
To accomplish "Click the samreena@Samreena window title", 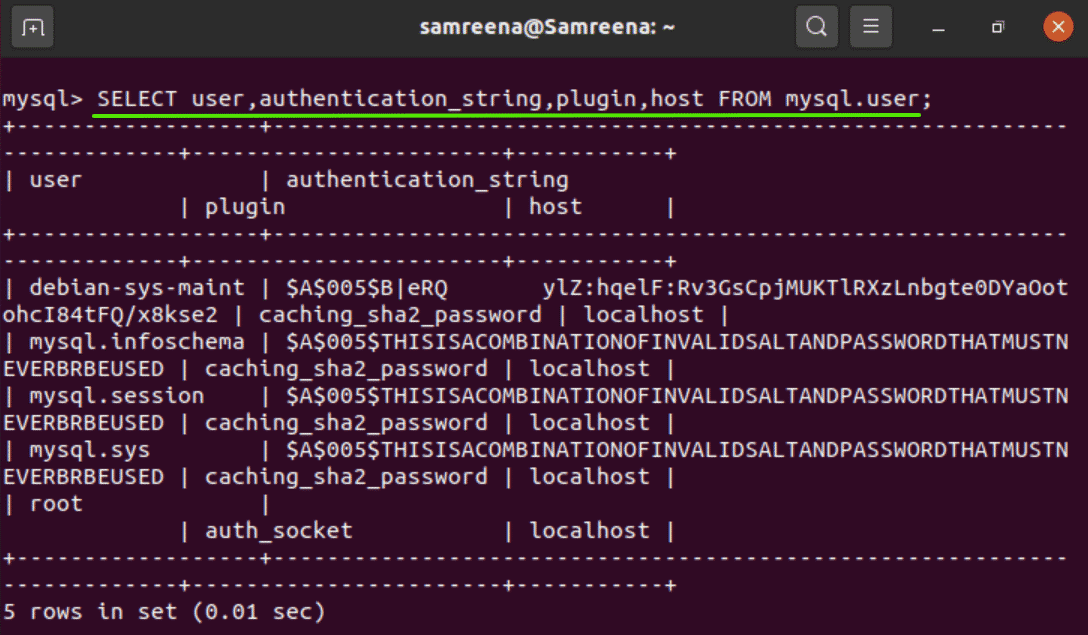I will 547,27.
